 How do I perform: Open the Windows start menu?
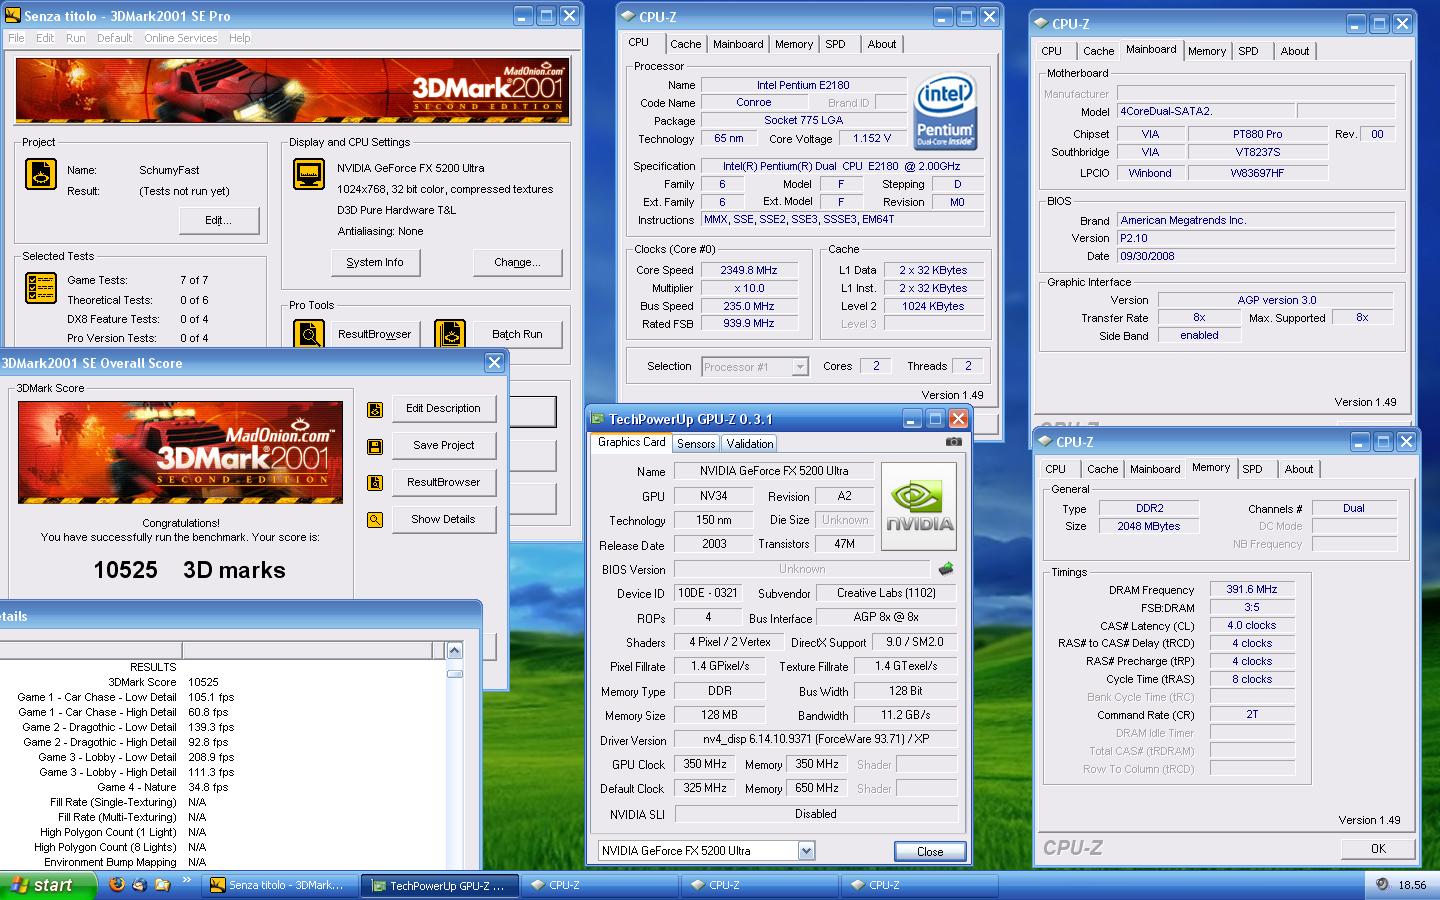coord(48,885)
